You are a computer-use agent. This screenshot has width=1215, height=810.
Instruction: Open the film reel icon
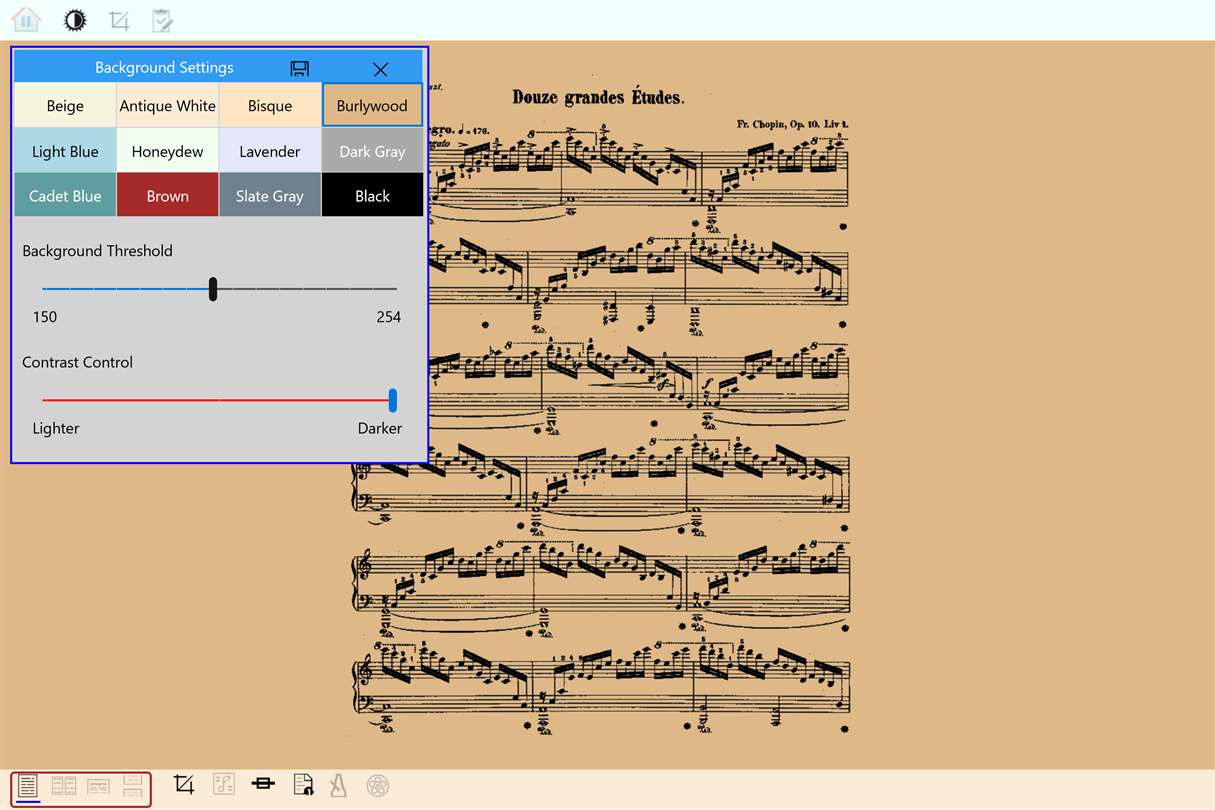coord(377,785)
